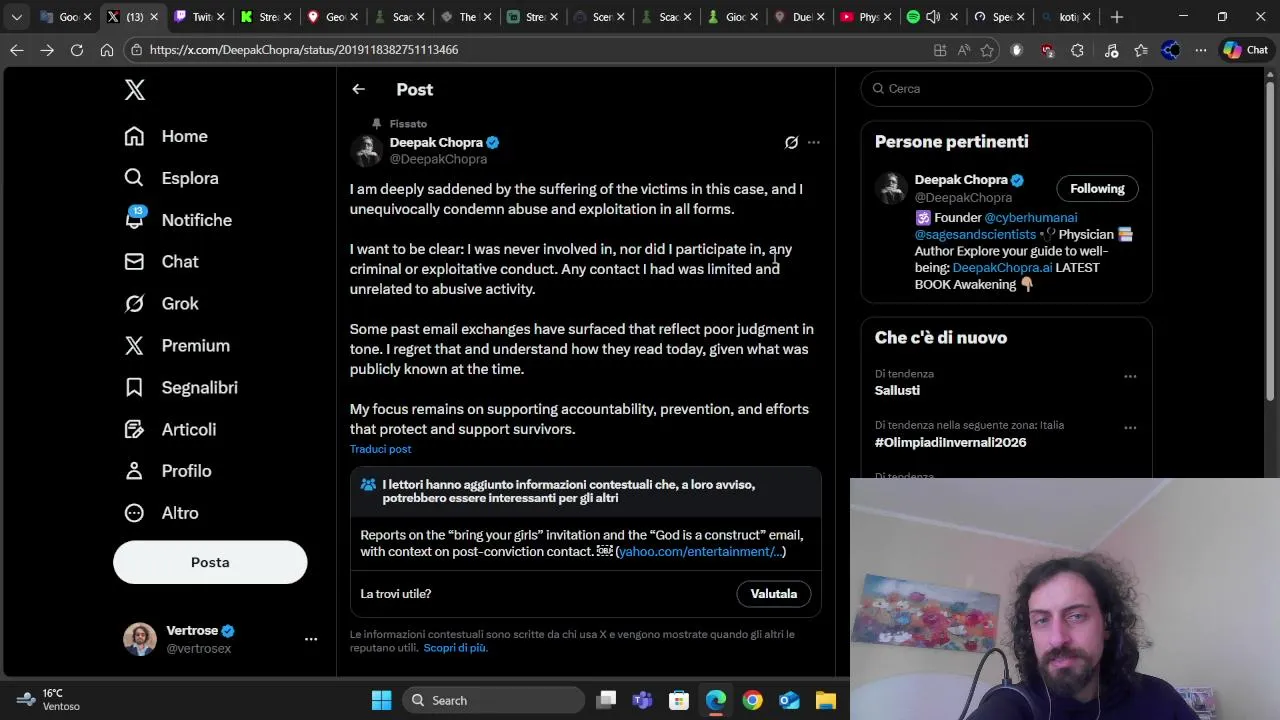Open split screen icon in address bar

pos(940,50)
